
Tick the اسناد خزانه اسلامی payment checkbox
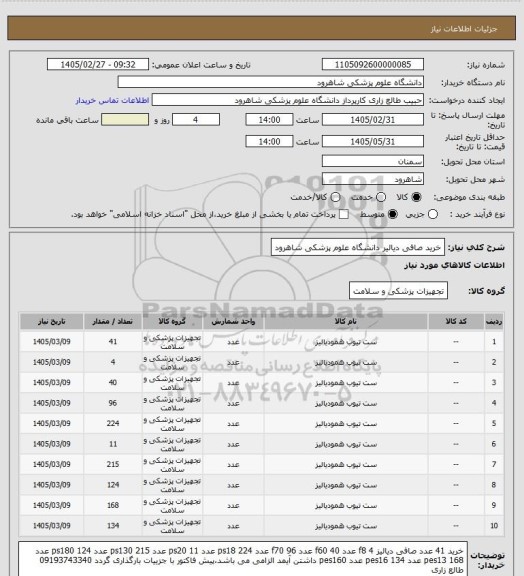pyautogui.click(x=344, y=214)
